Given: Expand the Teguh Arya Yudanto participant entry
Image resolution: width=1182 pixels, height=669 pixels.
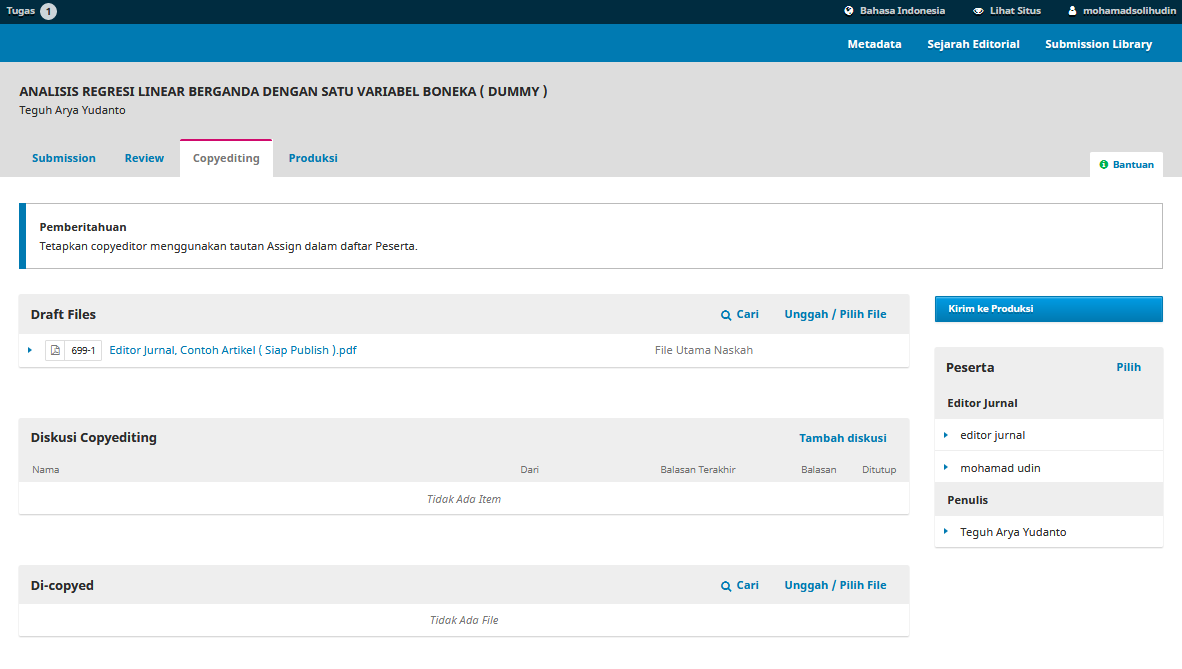Looking at the screenshot, I should point(946,531).
